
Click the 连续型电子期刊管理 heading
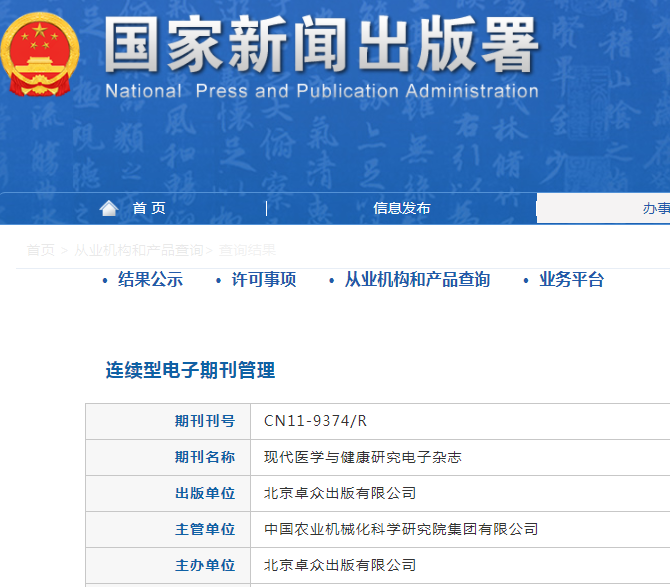(x=190, y=370)
